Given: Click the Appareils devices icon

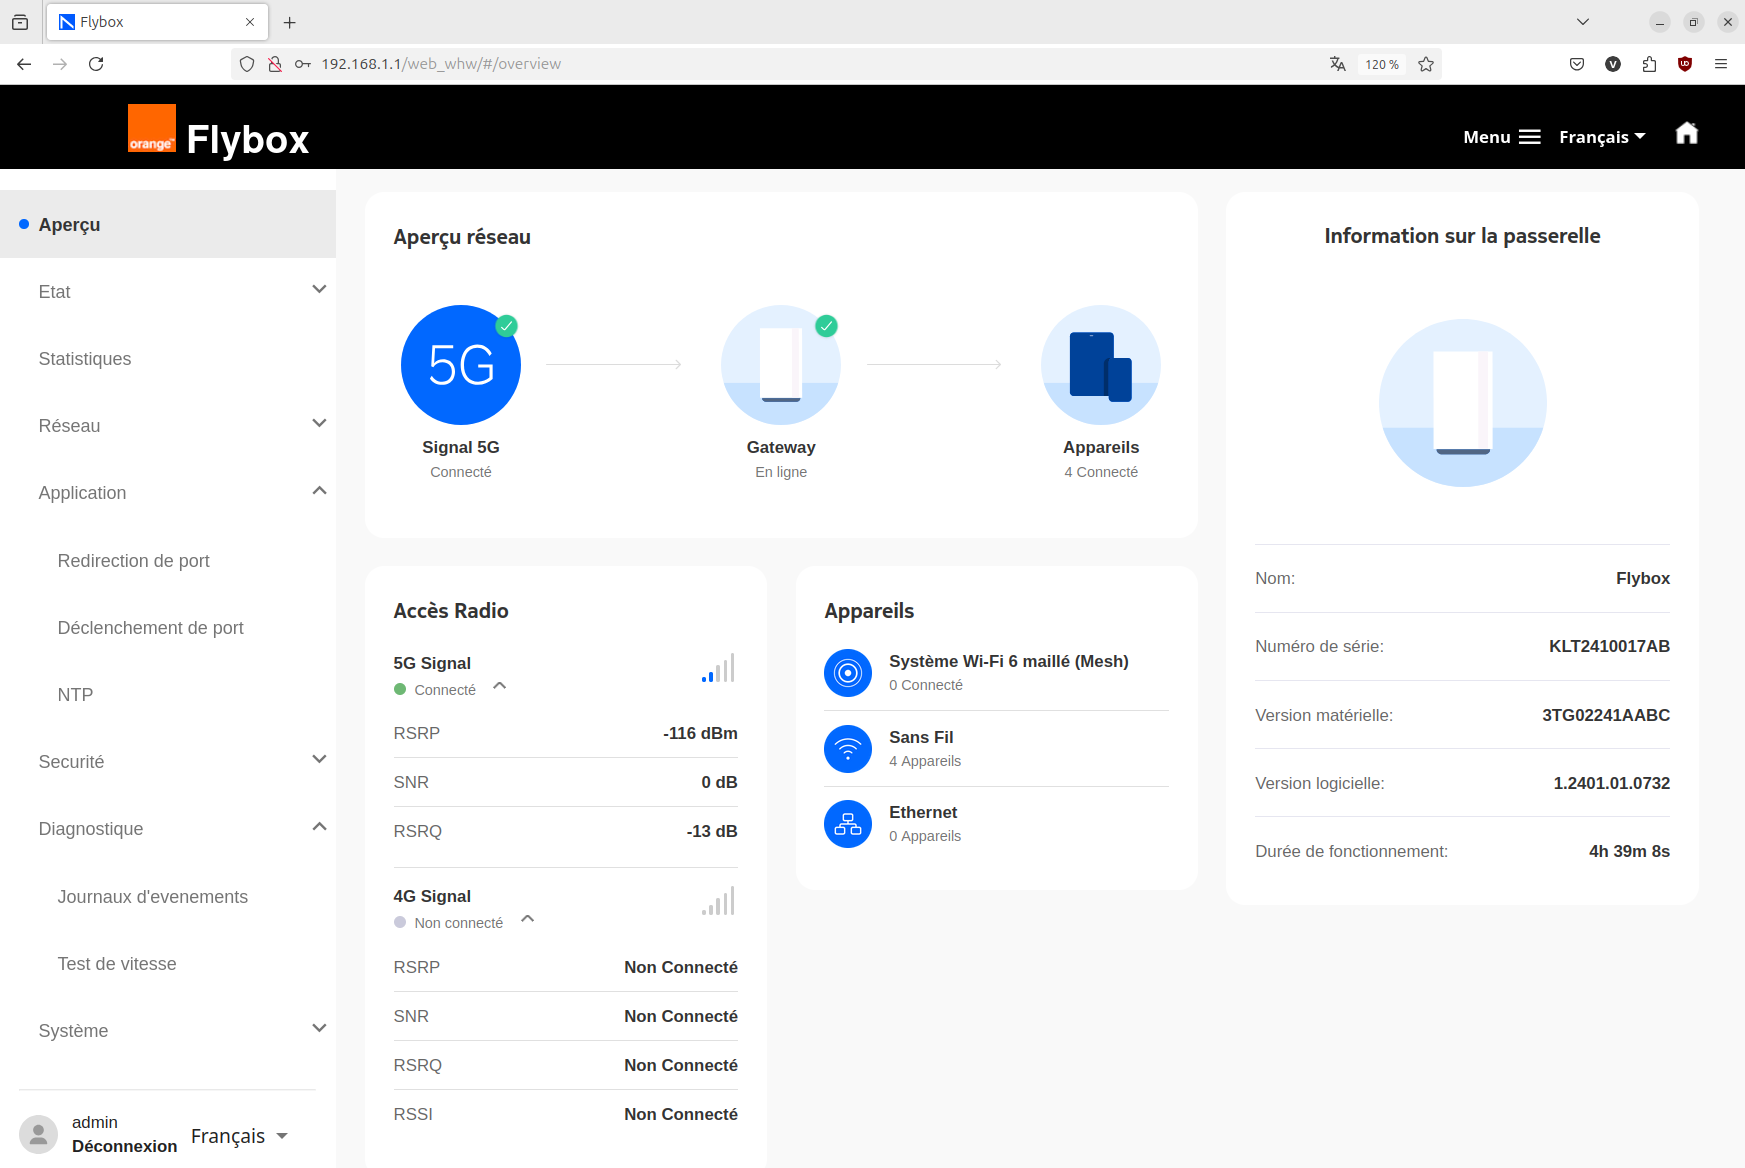Looking at the screenshot, I should point(1101,365).
